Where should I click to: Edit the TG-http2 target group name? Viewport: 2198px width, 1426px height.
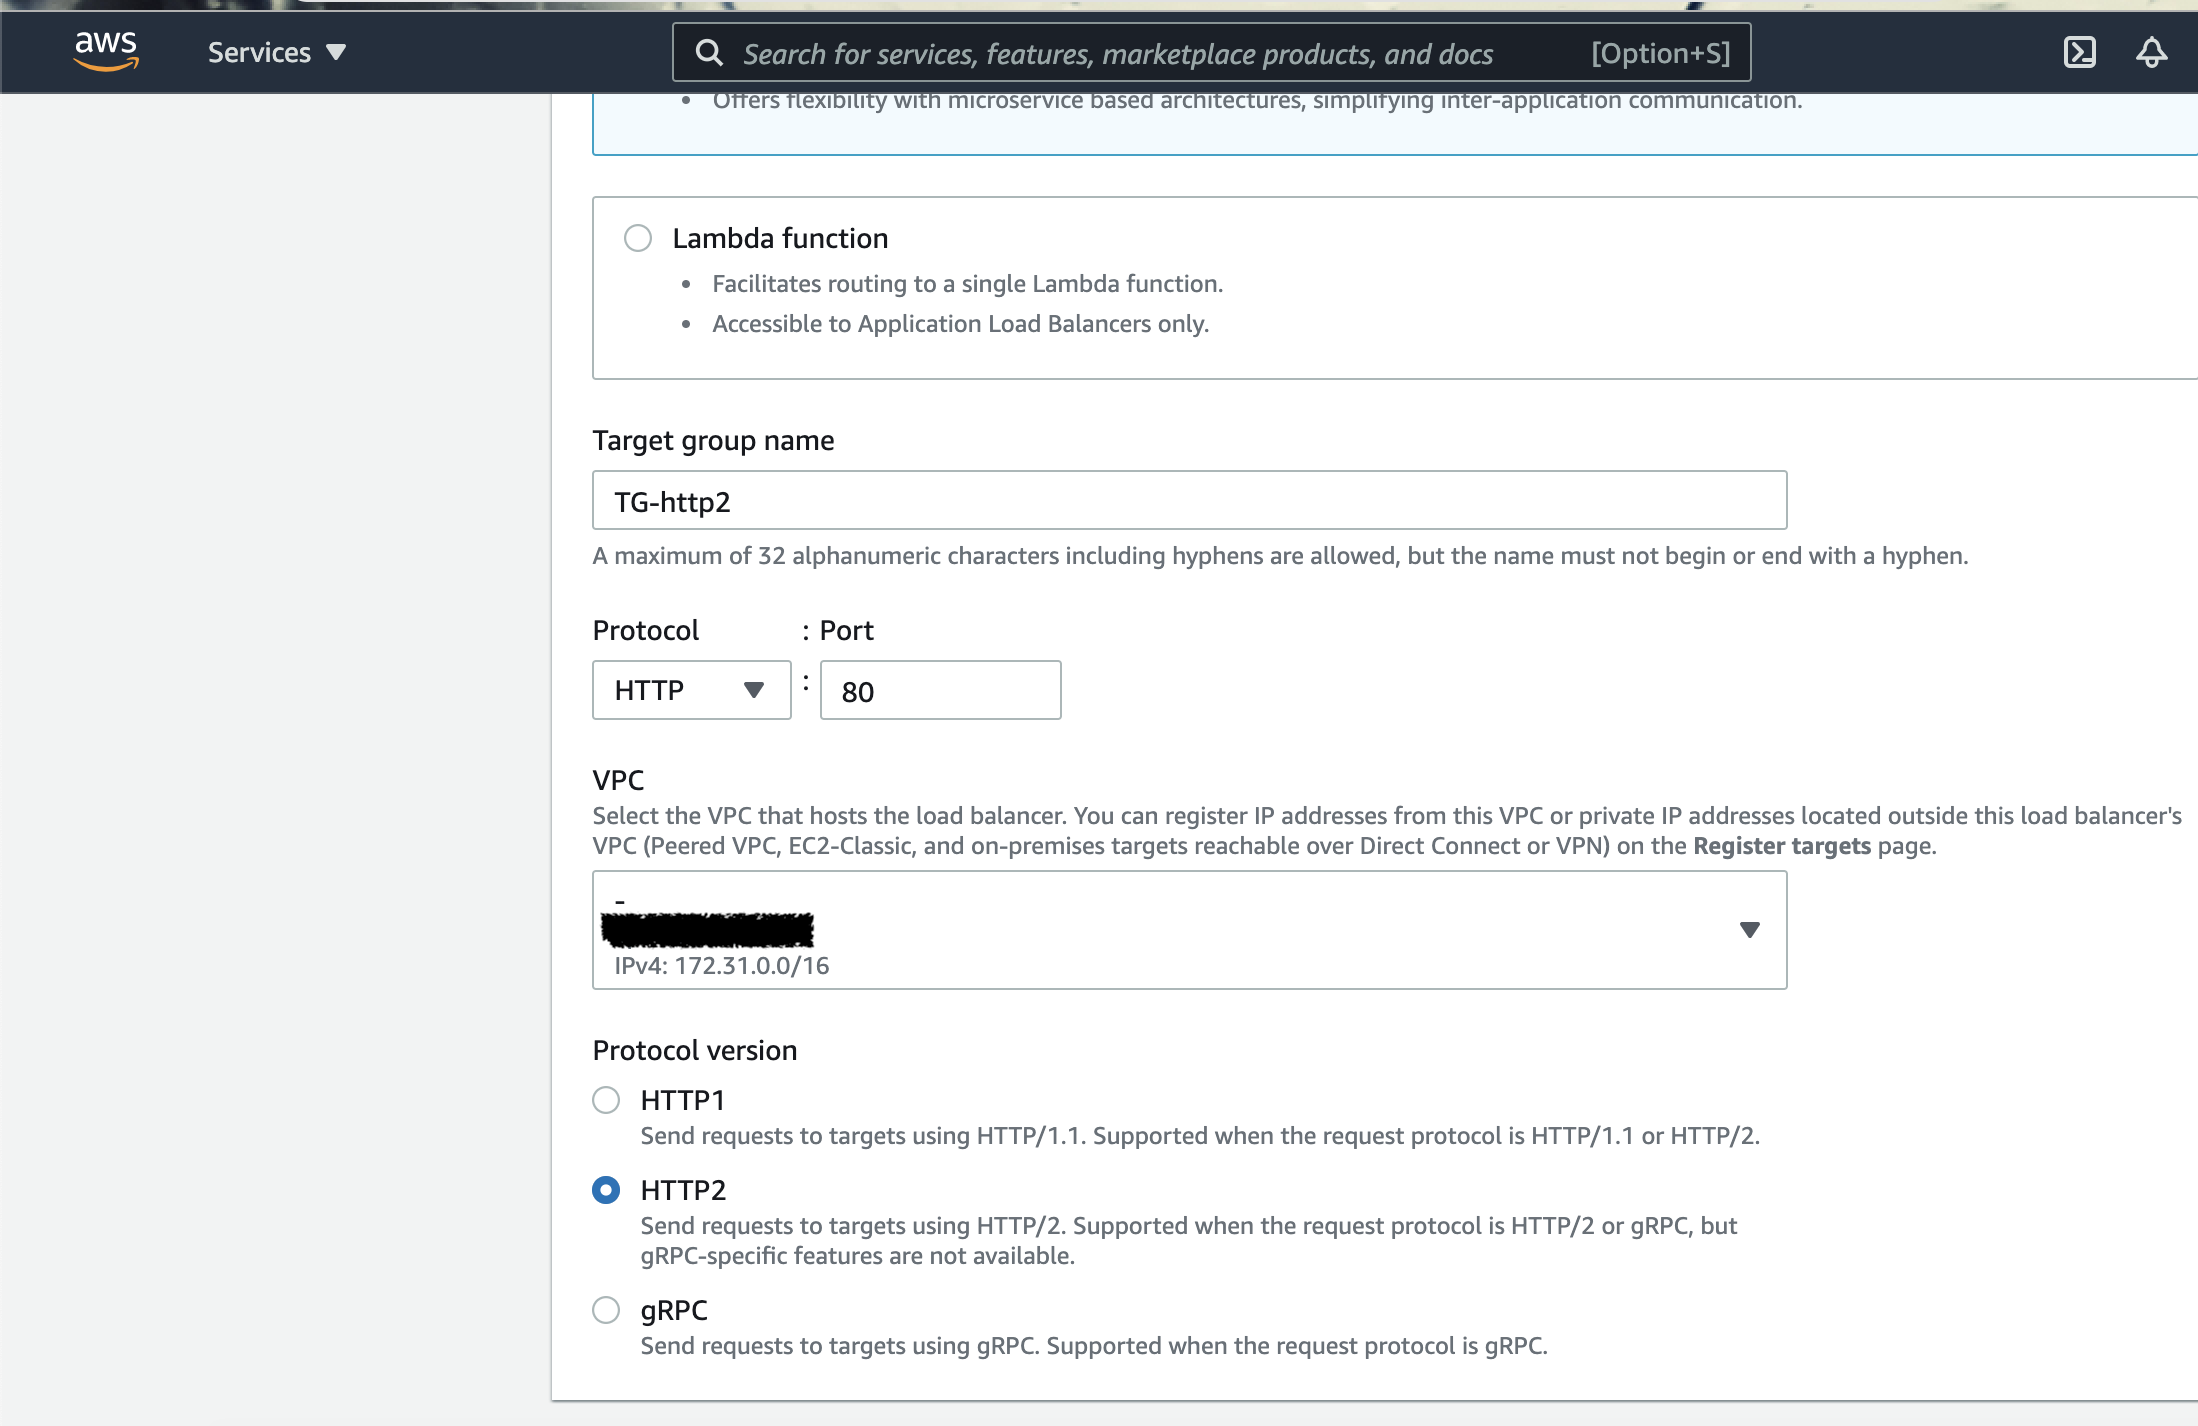(x=1188, y=500)
